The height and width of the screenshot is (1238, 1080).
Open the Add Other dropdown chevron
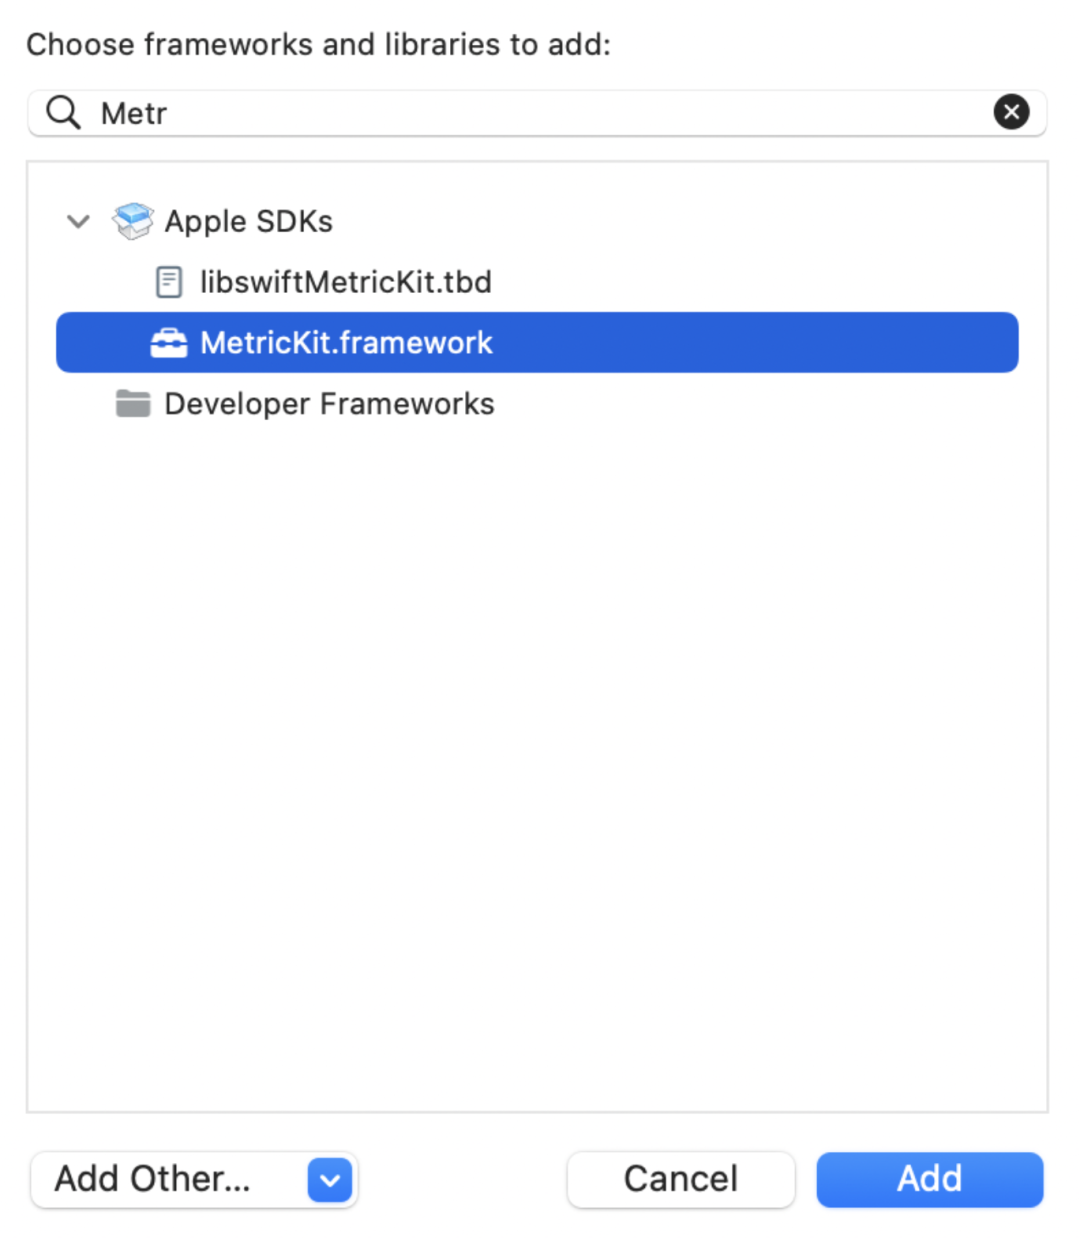(329, 1179)
